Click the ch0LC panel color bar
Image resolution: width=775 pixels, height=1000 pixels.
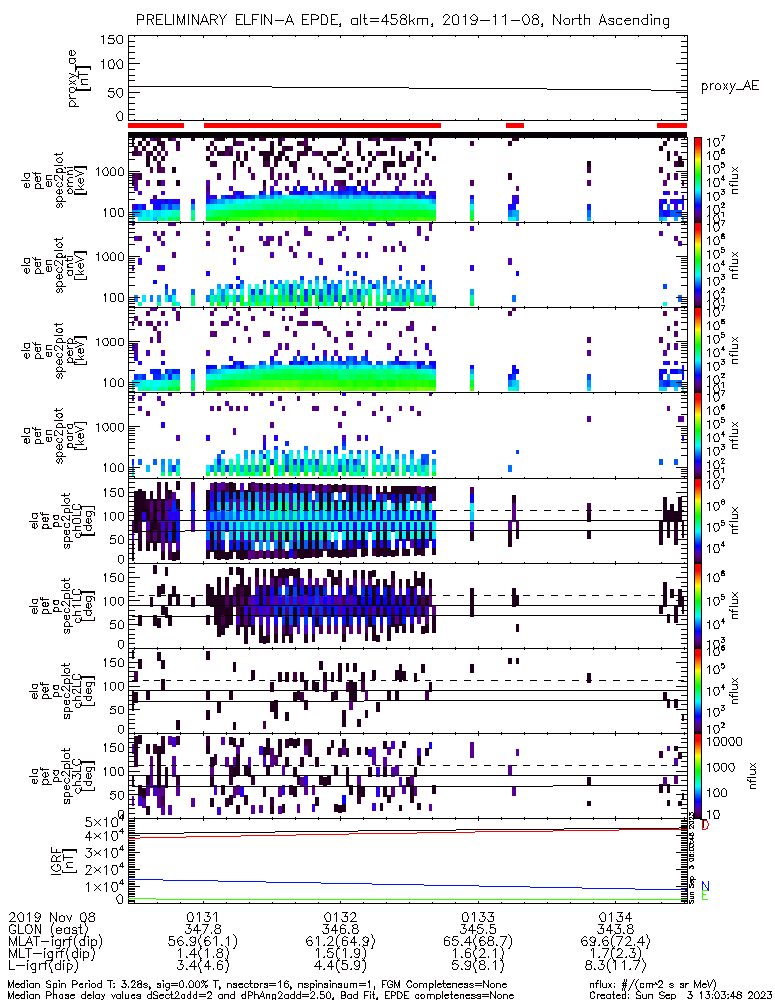[698, 520]
